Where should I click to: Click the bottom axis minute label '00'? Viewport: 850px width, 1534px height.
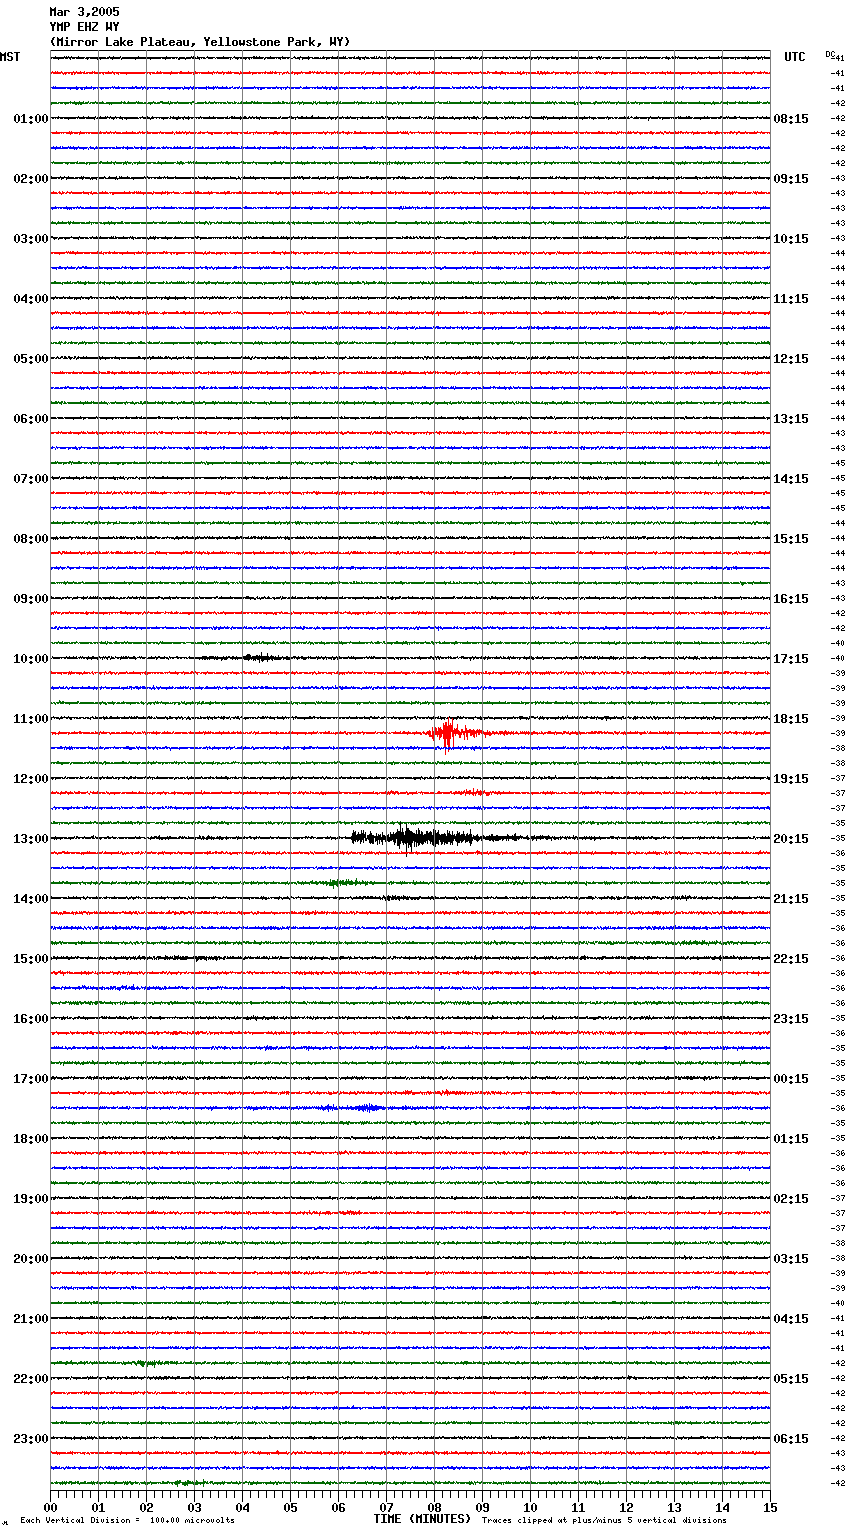(x=51, y=1507)
